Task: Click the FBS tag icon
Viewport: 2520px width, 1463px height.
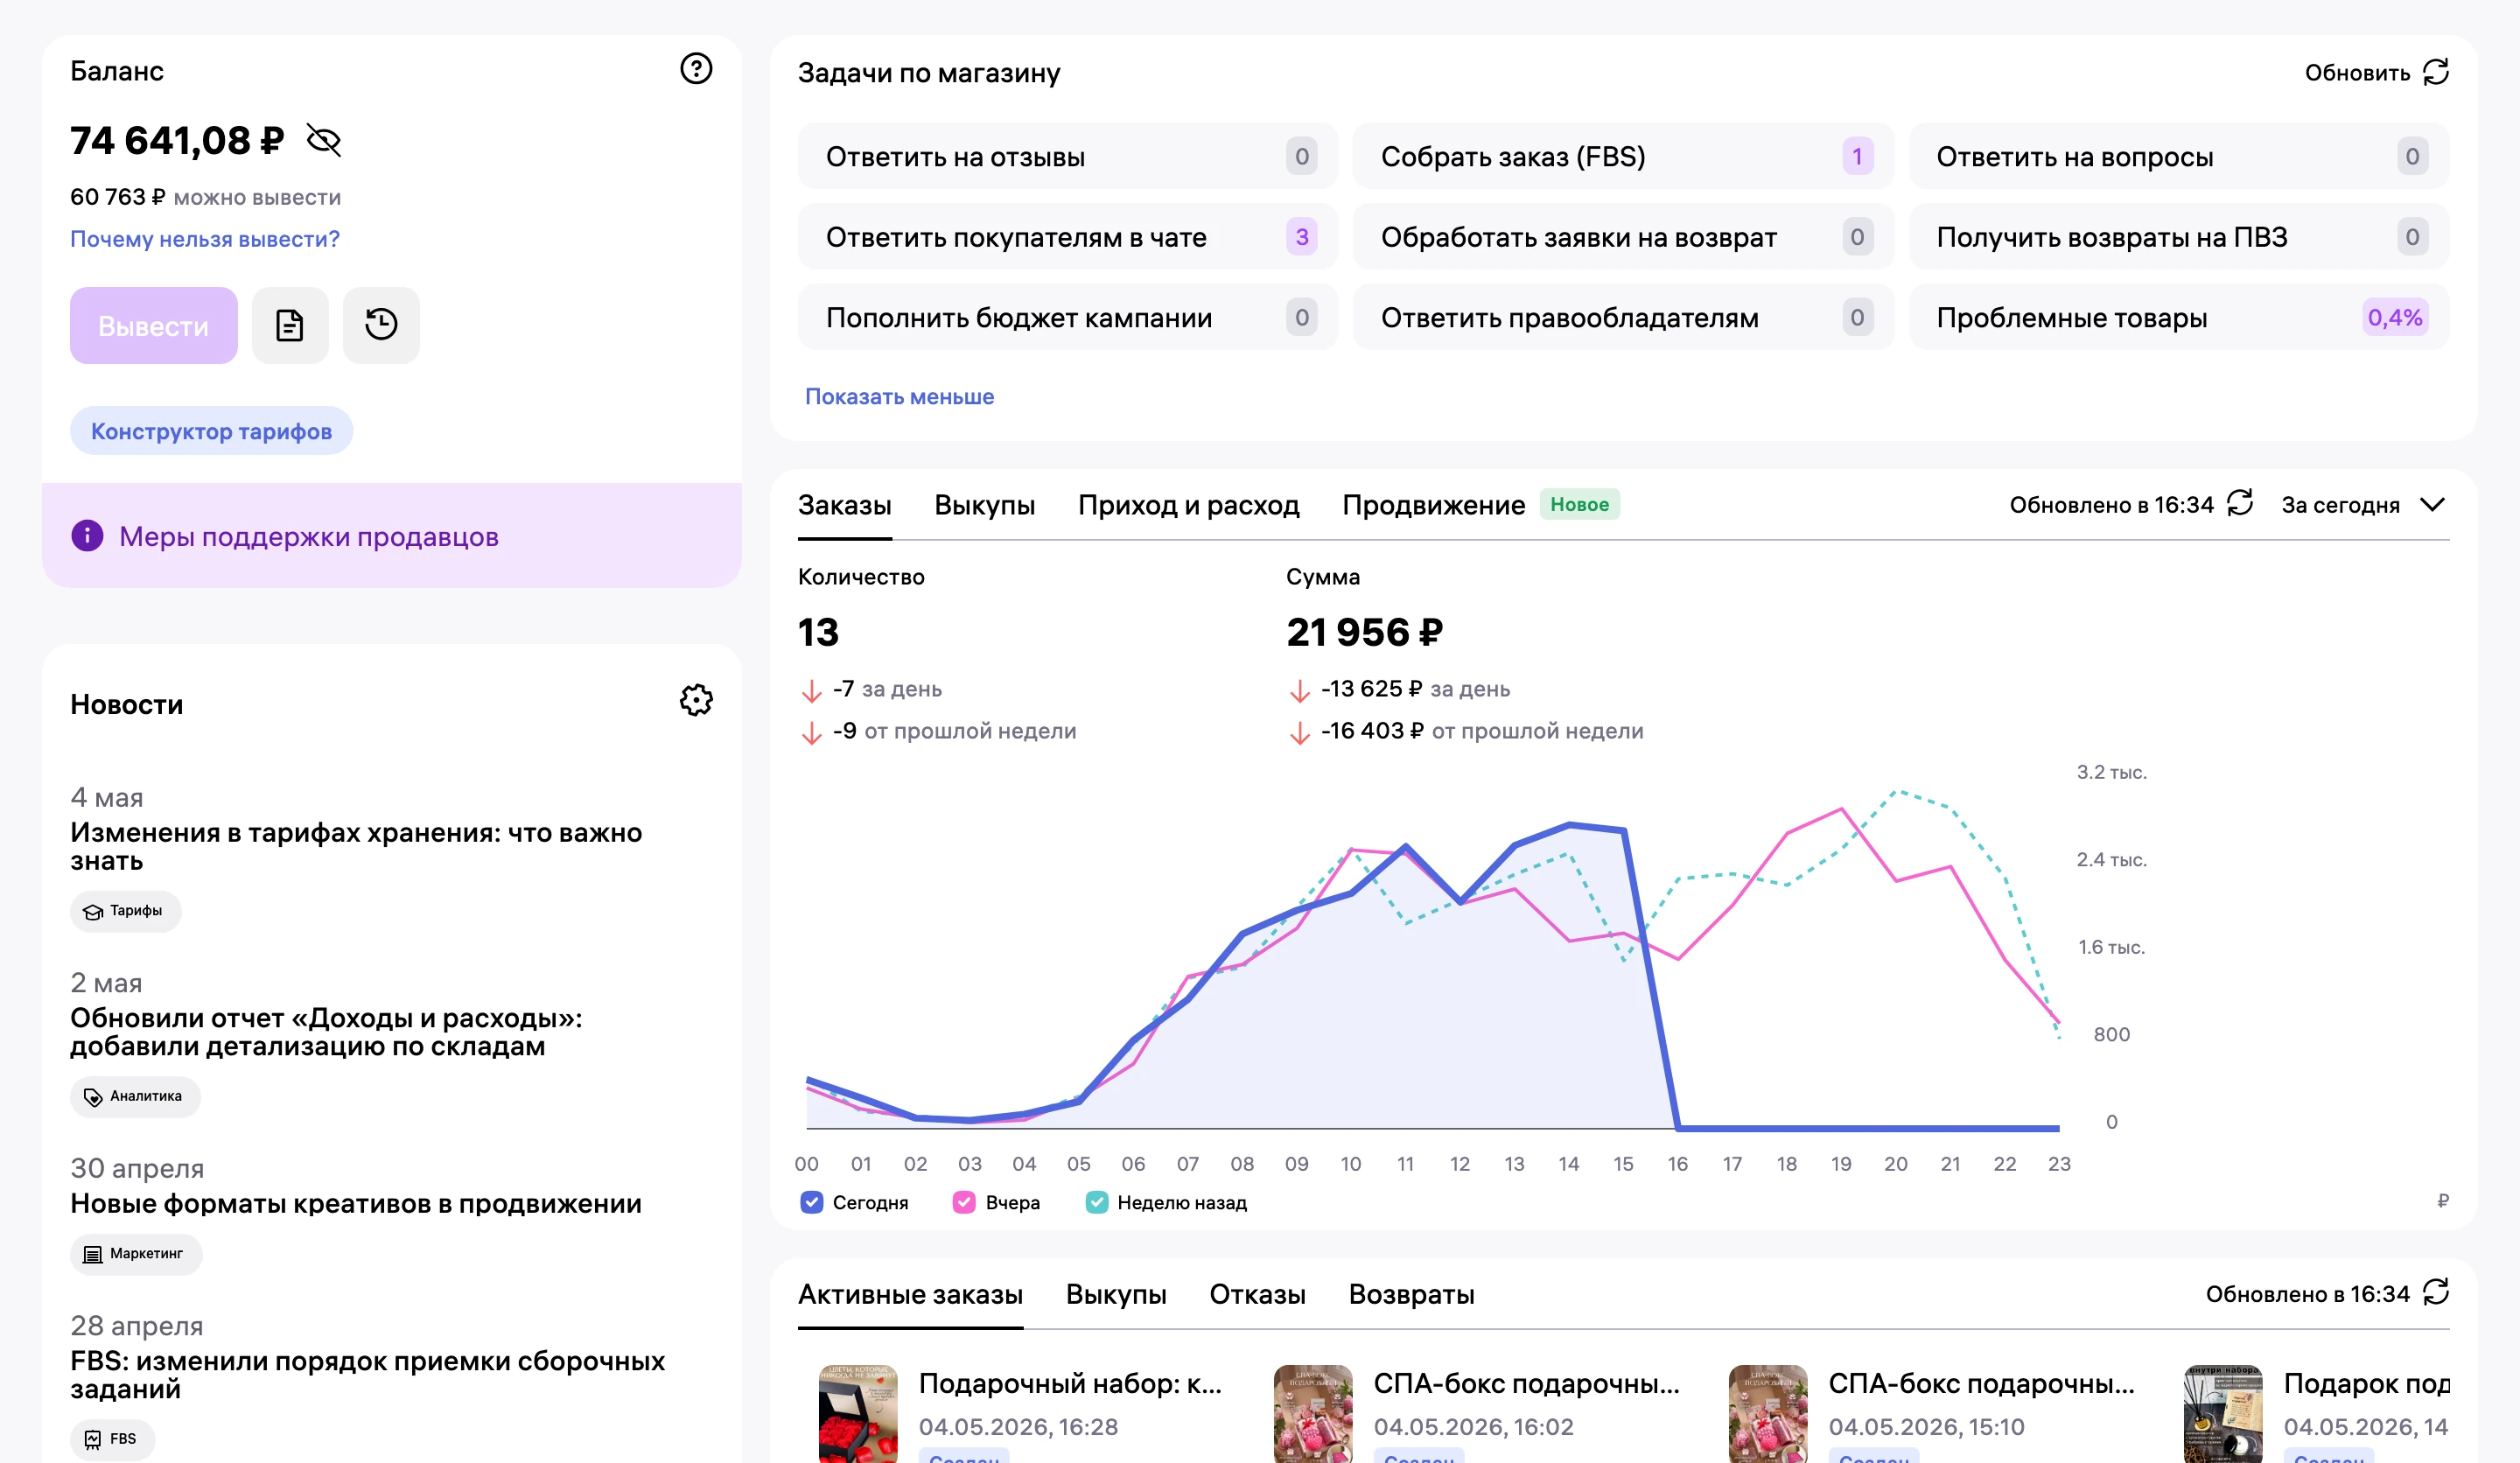Action: point(93,1439)
